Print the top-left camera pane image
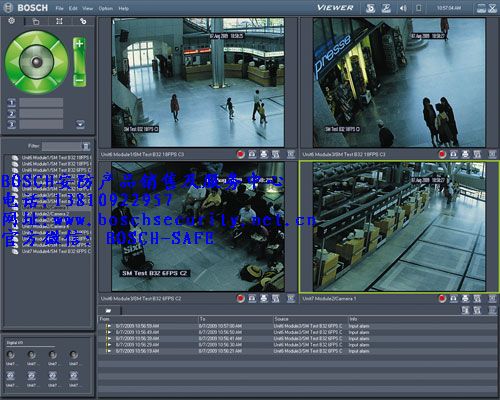The height and width of the screenshot is (400, 500). [x=264, y=154]
